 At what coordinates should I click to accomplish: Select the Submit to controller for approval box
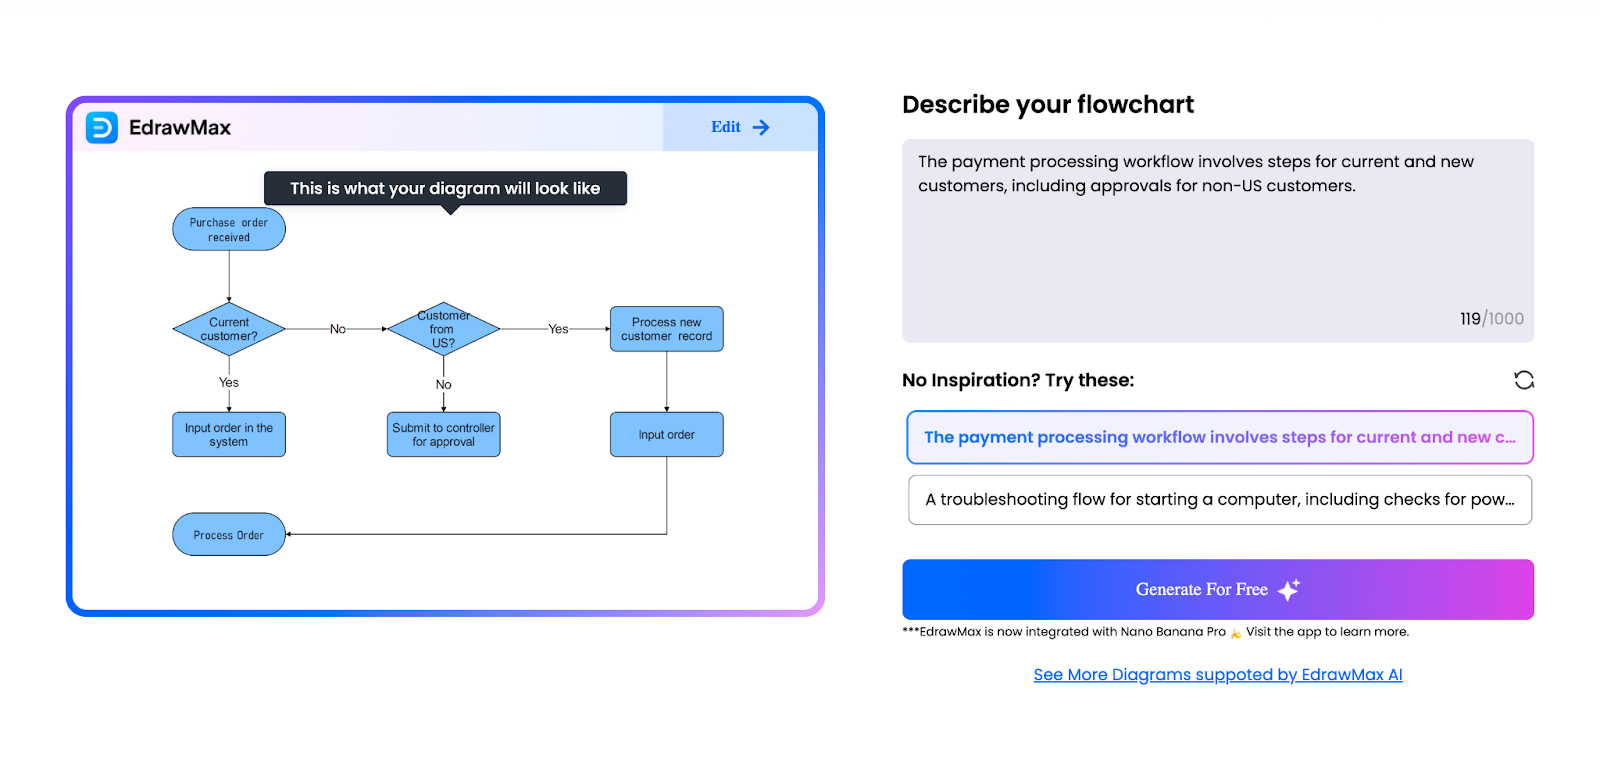pos(443,435)
